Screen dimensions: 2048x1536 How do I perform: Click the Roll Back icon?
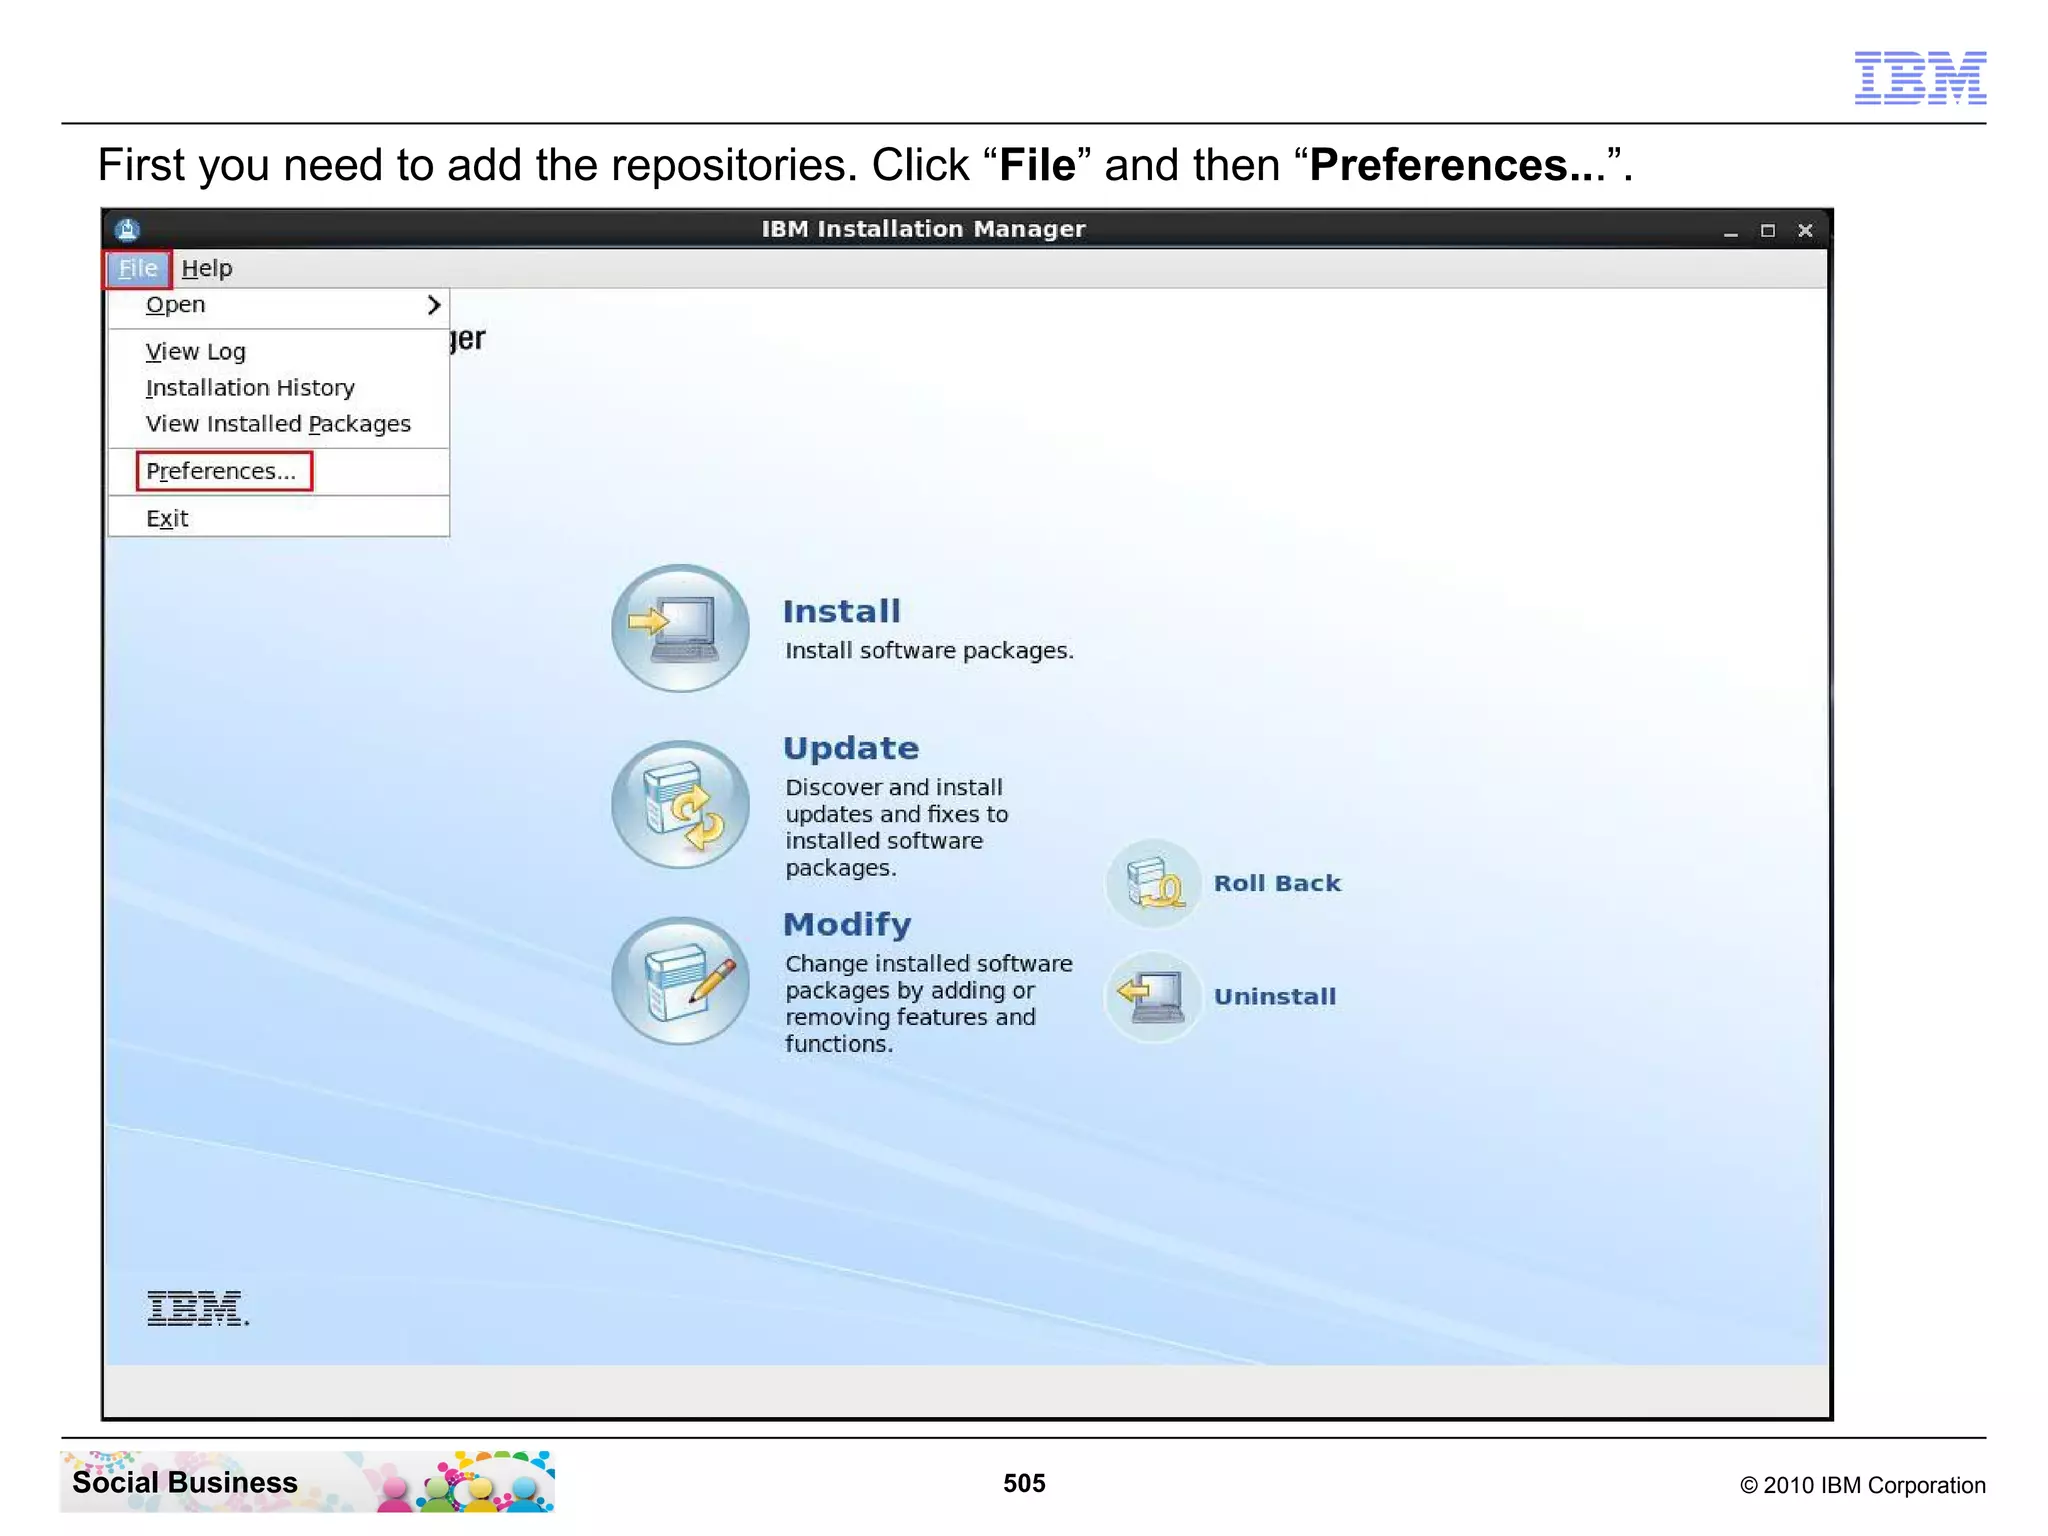[1153, 884]
